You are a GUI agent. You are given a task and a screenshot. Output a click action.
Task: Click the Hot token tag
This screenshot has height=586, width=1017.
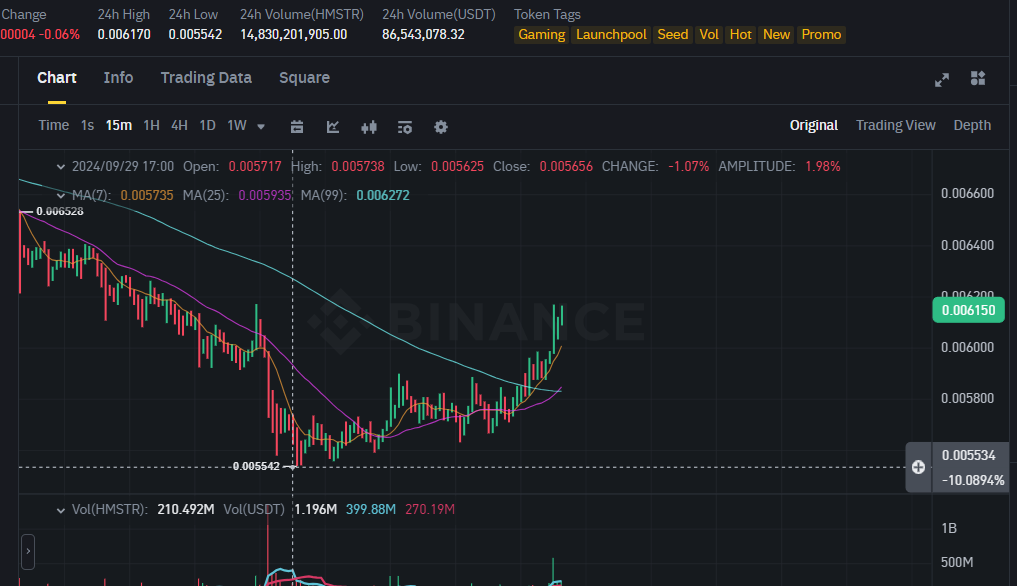click(x=740, y=34)
